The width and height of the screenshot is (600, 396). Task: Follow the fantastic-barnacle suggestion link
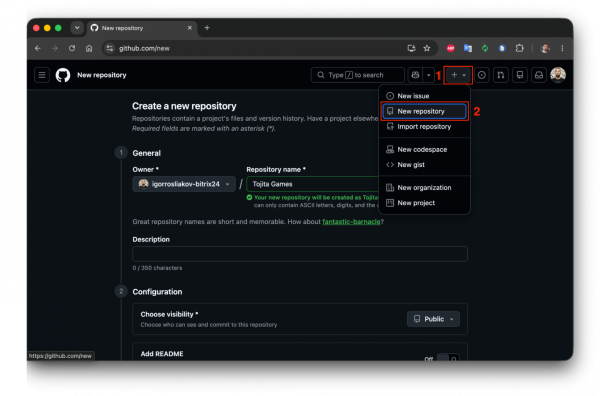(x=351, y=222)
